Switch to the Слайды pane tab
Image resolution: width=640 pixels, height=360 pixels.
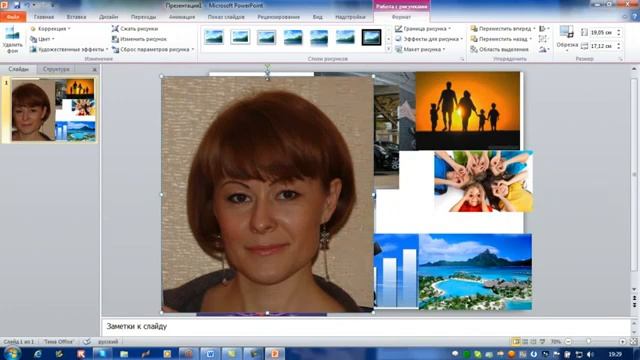18,69
